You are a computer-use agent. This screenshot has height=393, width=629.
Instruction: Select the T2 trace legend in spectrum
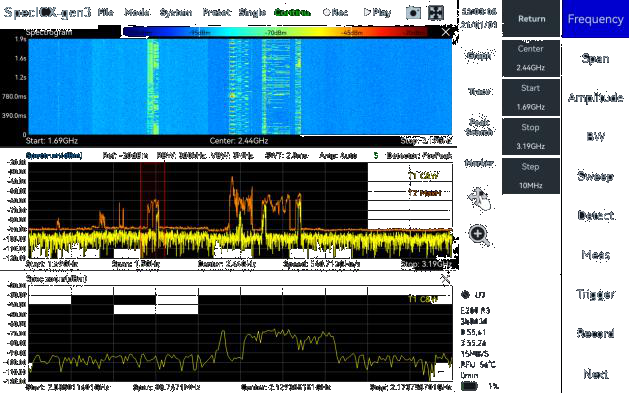424,193
